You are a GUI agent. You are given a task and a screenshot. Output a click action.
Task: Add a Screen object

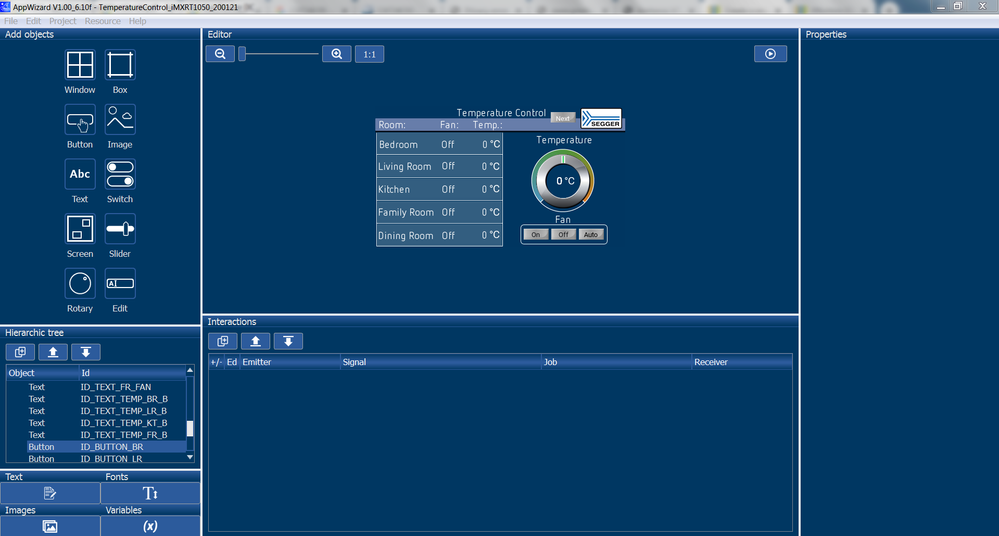click(80, 229)
